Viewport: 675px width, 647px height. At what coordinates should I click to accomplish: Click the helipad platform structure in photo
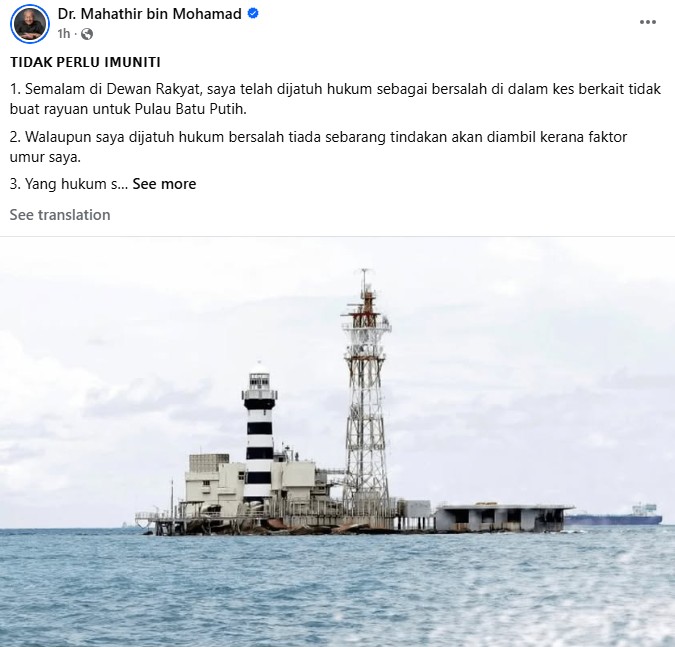503,518
